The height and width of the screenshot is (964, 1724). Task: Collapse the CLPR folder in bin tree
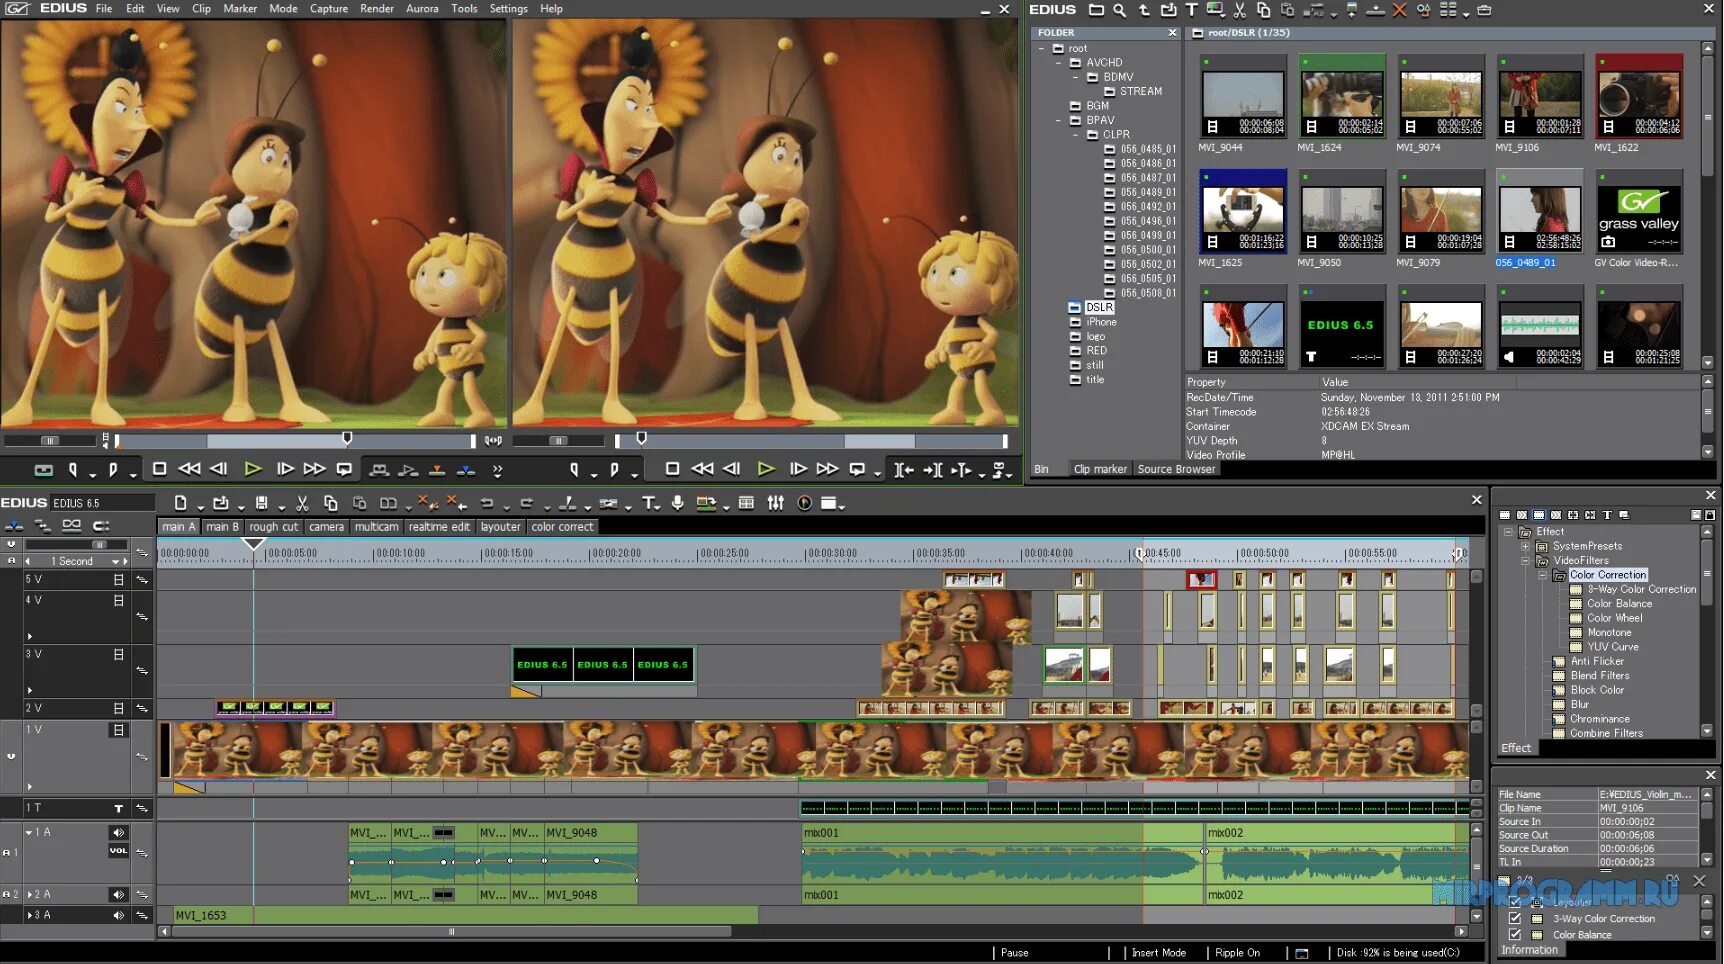1076,134
